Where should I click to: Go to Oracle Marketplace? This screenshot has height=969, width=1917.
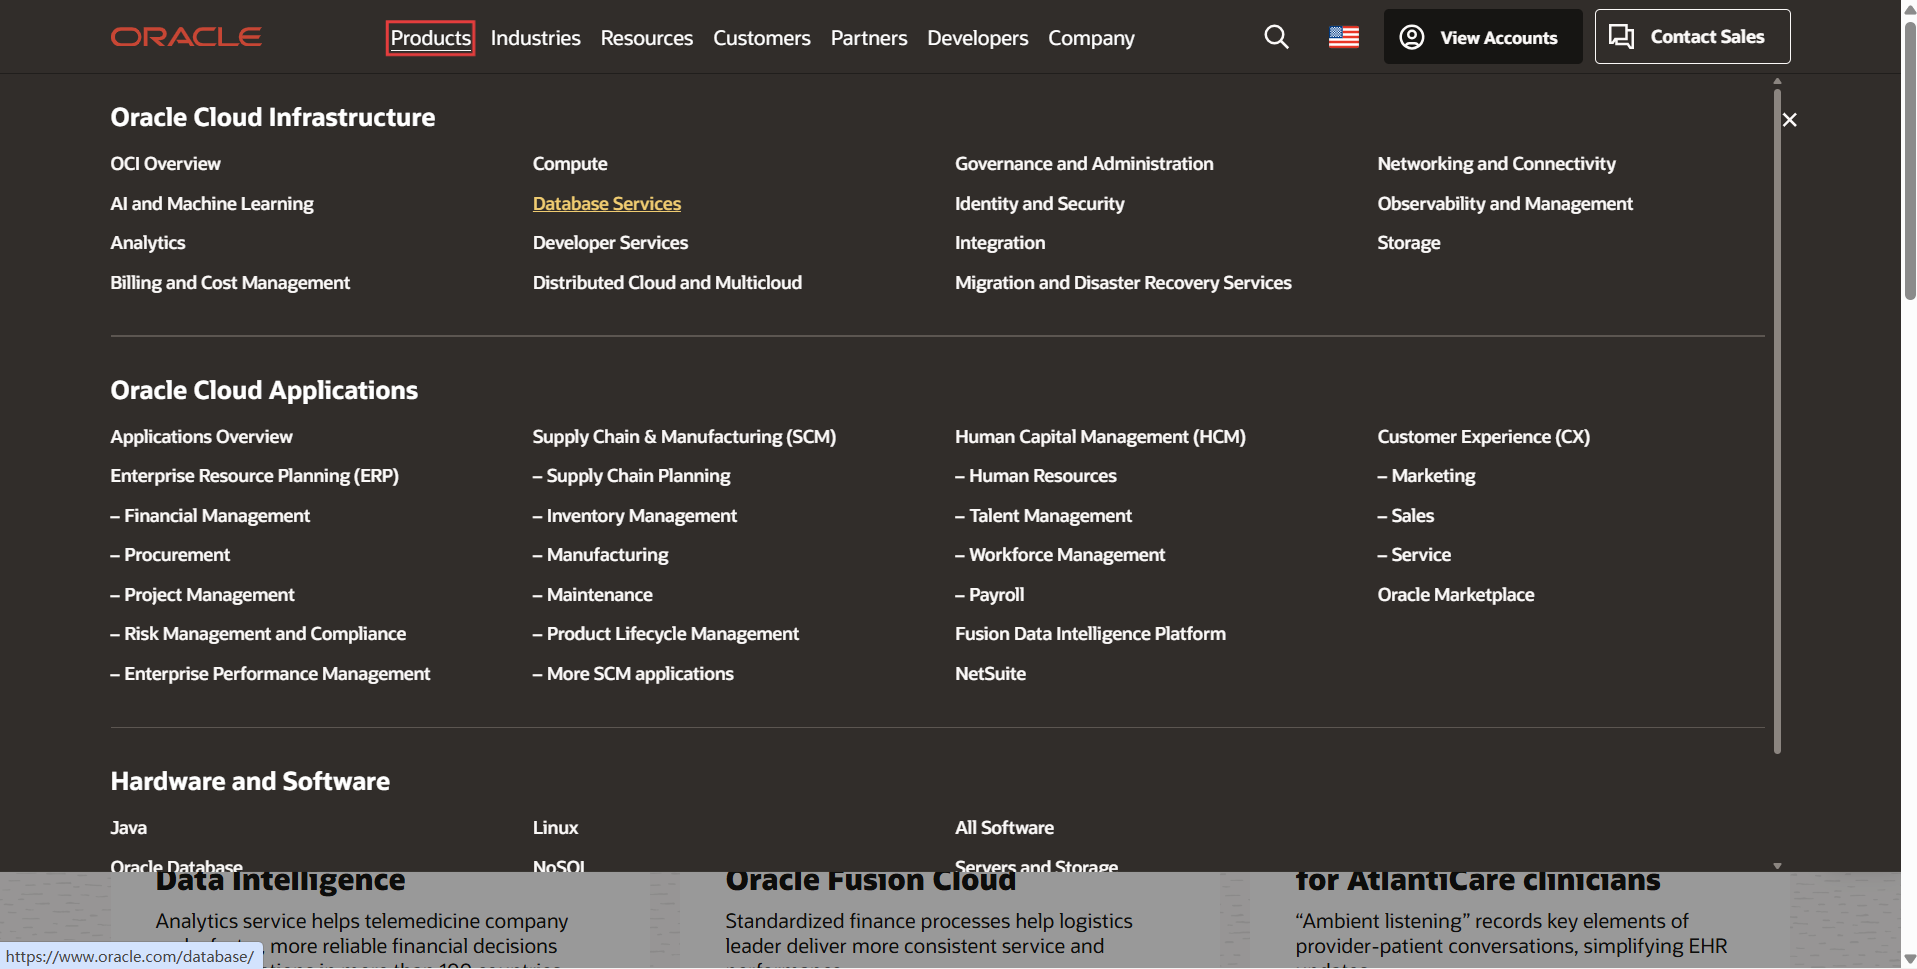tap(1455, 595)
